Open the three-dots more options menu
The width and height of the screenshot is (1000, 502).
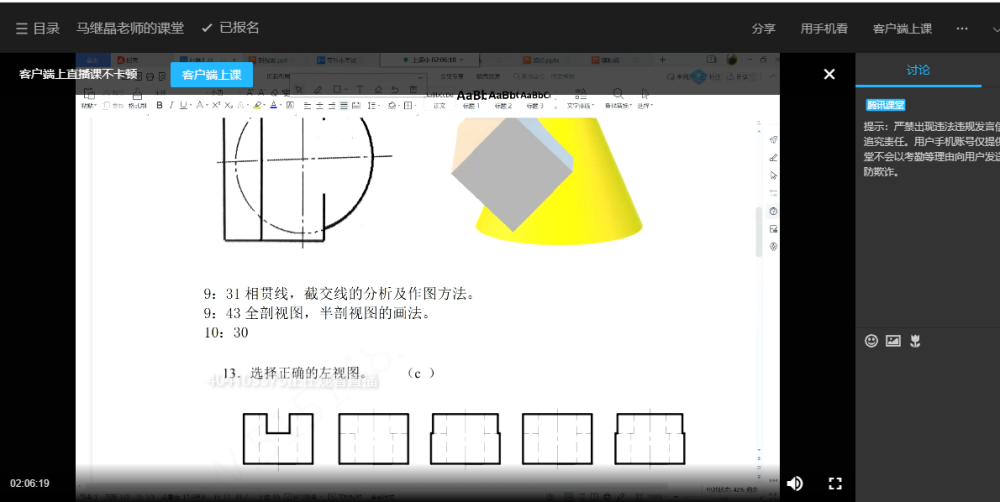[962, 28]
